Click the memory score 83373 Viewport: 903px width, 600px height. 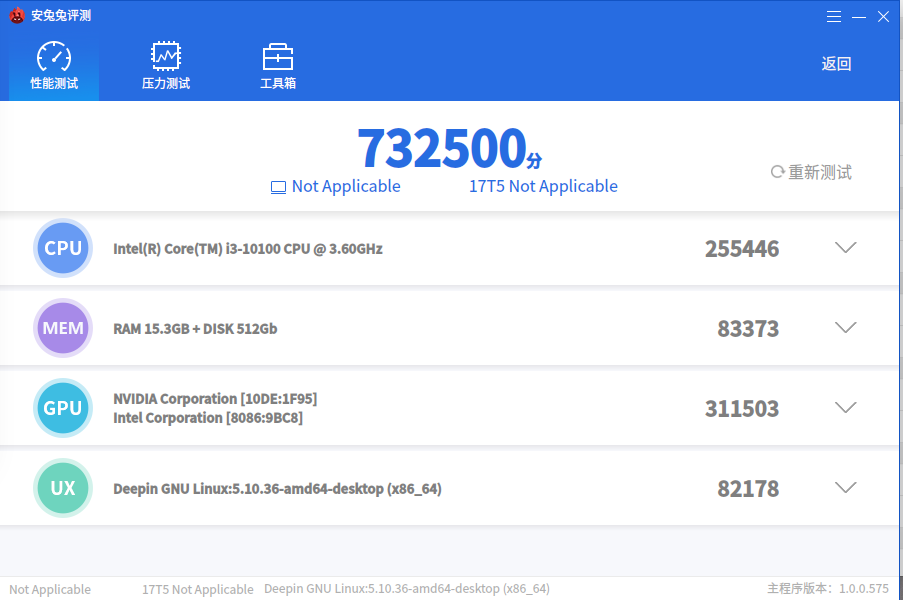tap(748, 329)
